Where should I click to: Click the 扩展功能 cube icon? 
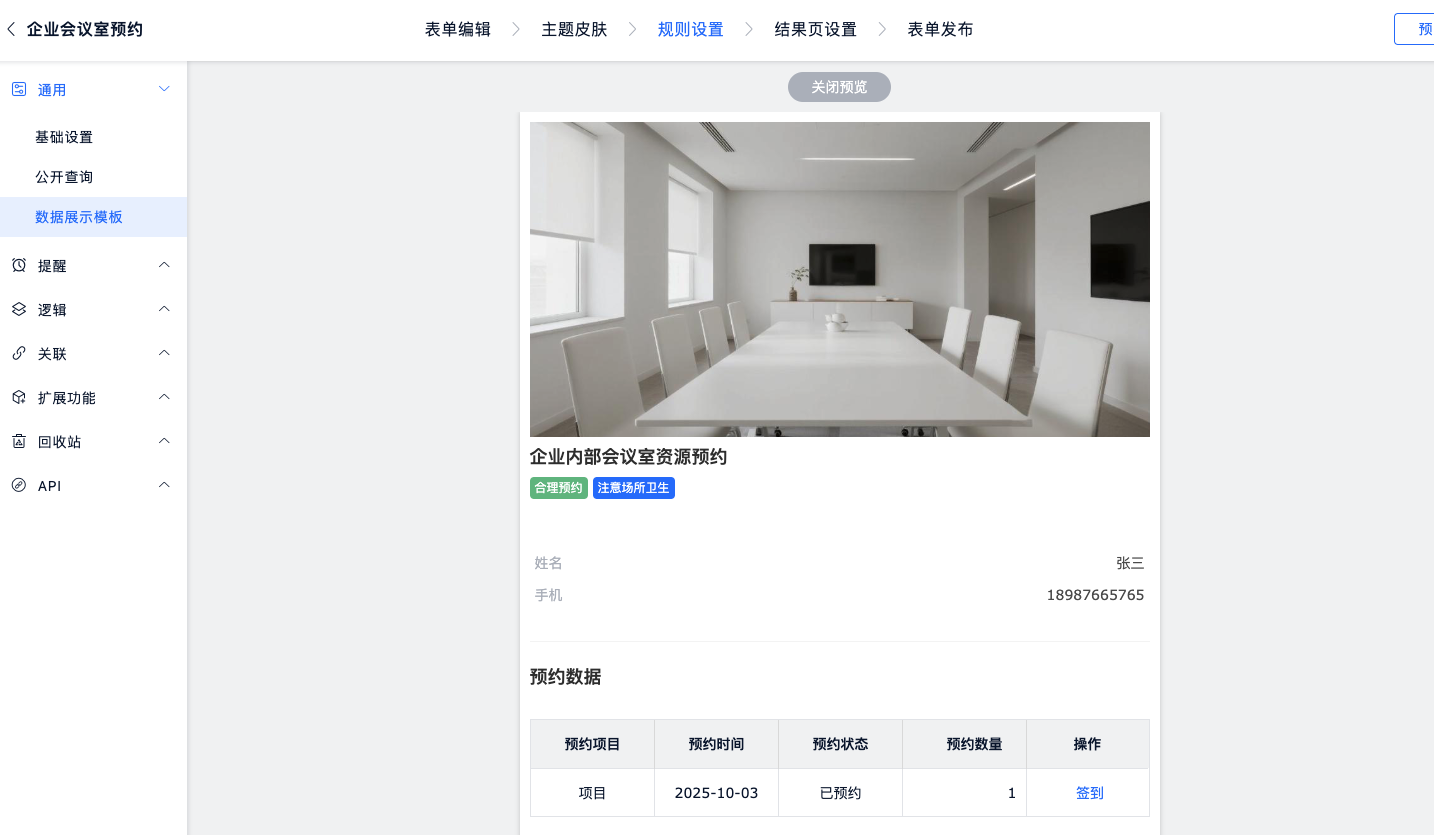tap(19, 398)
